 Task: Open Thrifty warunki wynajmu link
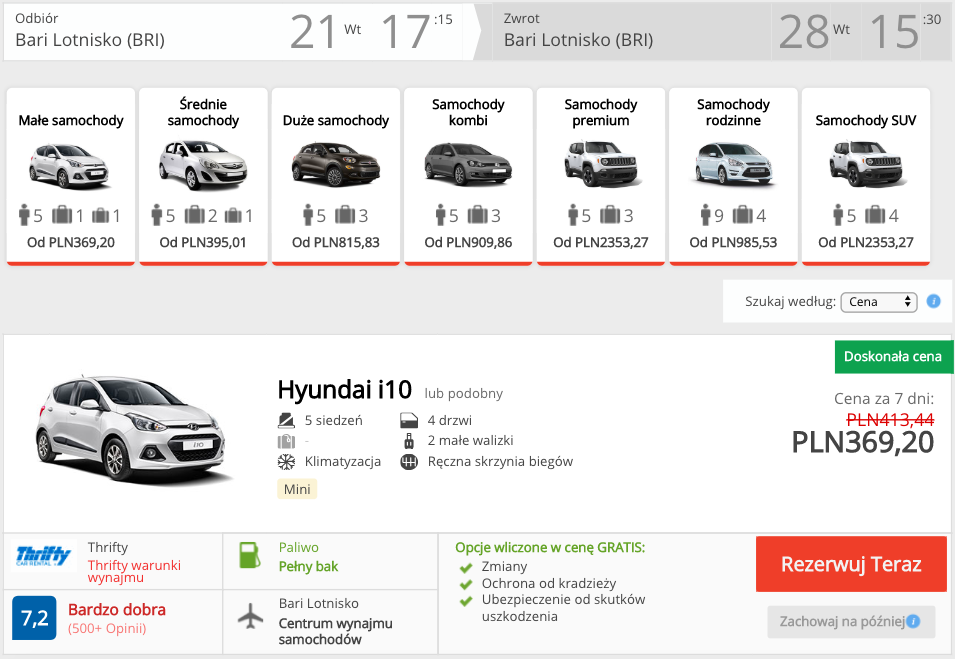134,571
